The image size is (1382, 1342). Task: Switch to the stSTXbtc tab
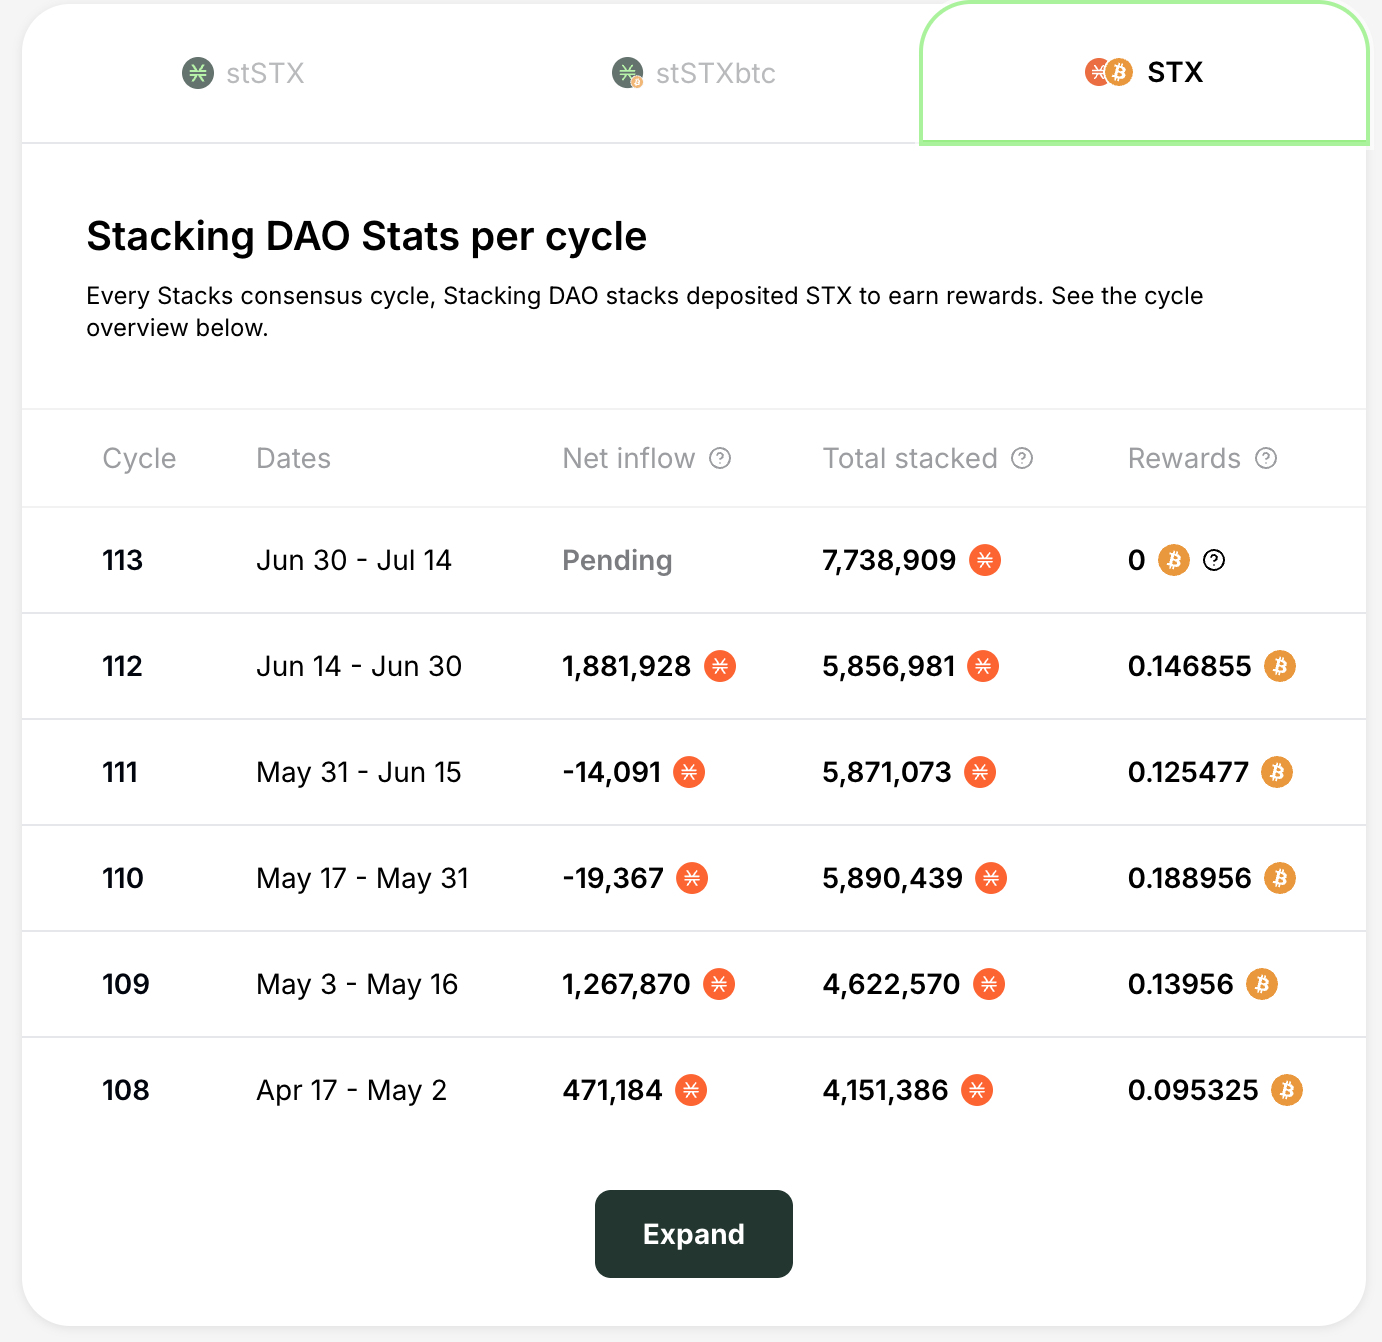pos(693,73)
